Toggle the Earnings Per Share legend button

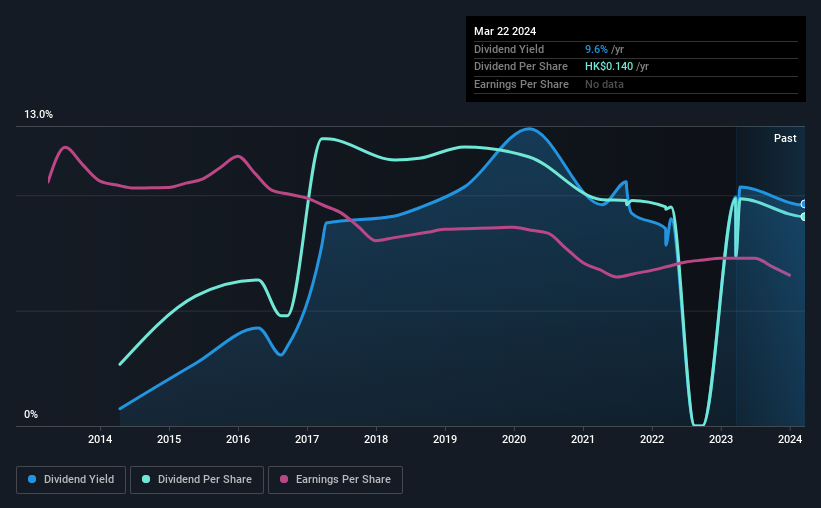(335, 480)
